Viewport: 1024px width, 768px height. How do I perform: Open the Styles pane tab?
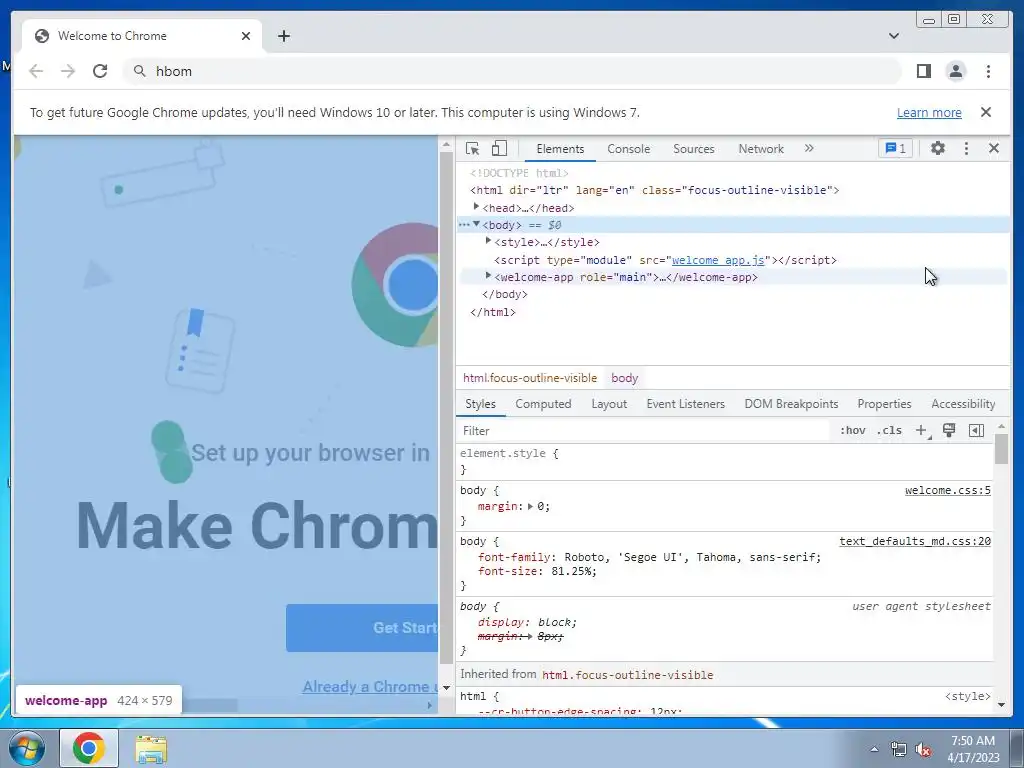pos(480,404)
